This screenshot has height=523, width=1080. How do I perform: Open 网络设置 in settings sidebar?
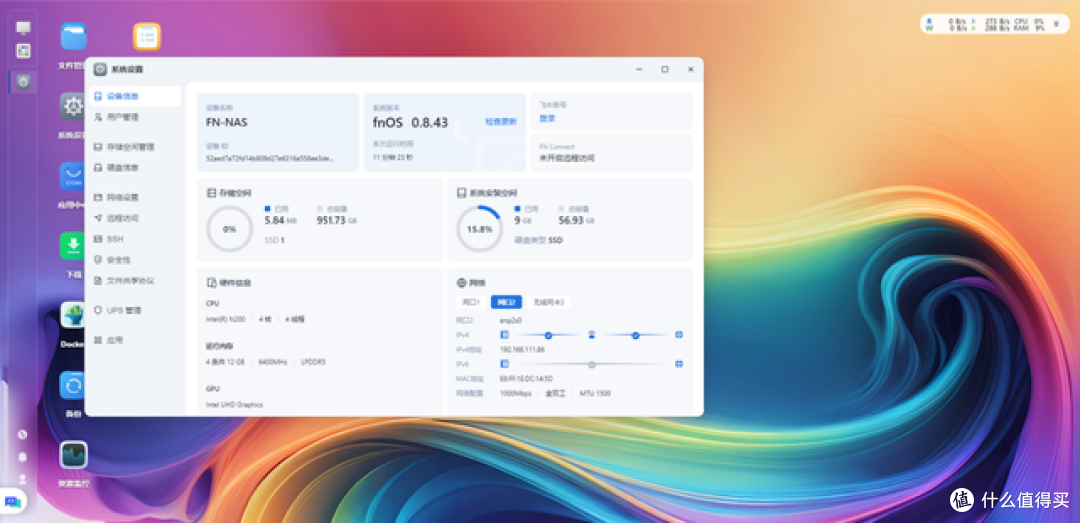coord(135,197)
